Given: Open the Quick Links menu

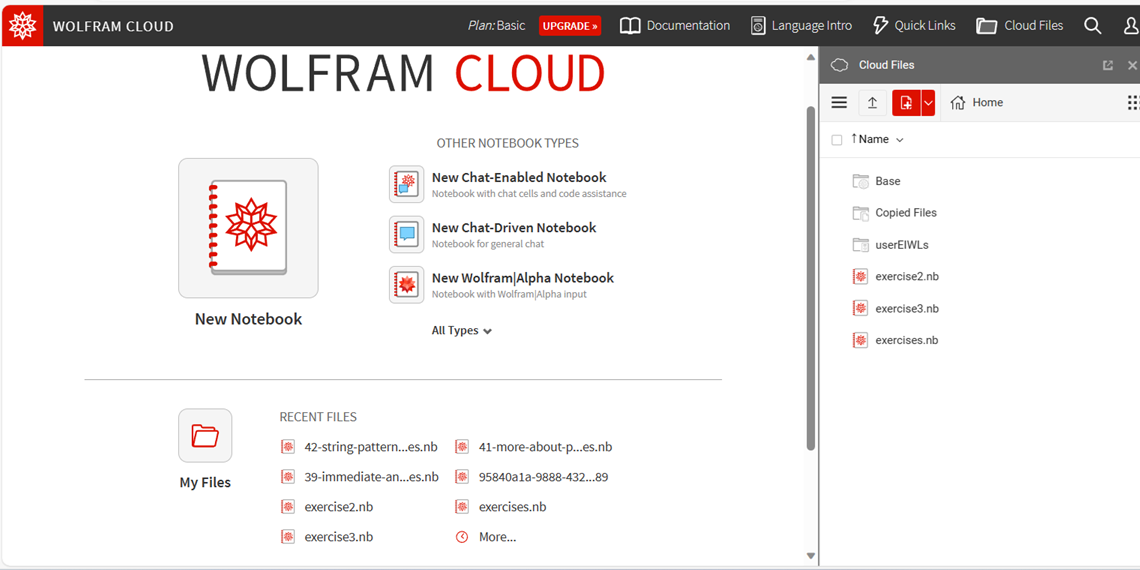Looking at the screenshot, I should 914,25.
